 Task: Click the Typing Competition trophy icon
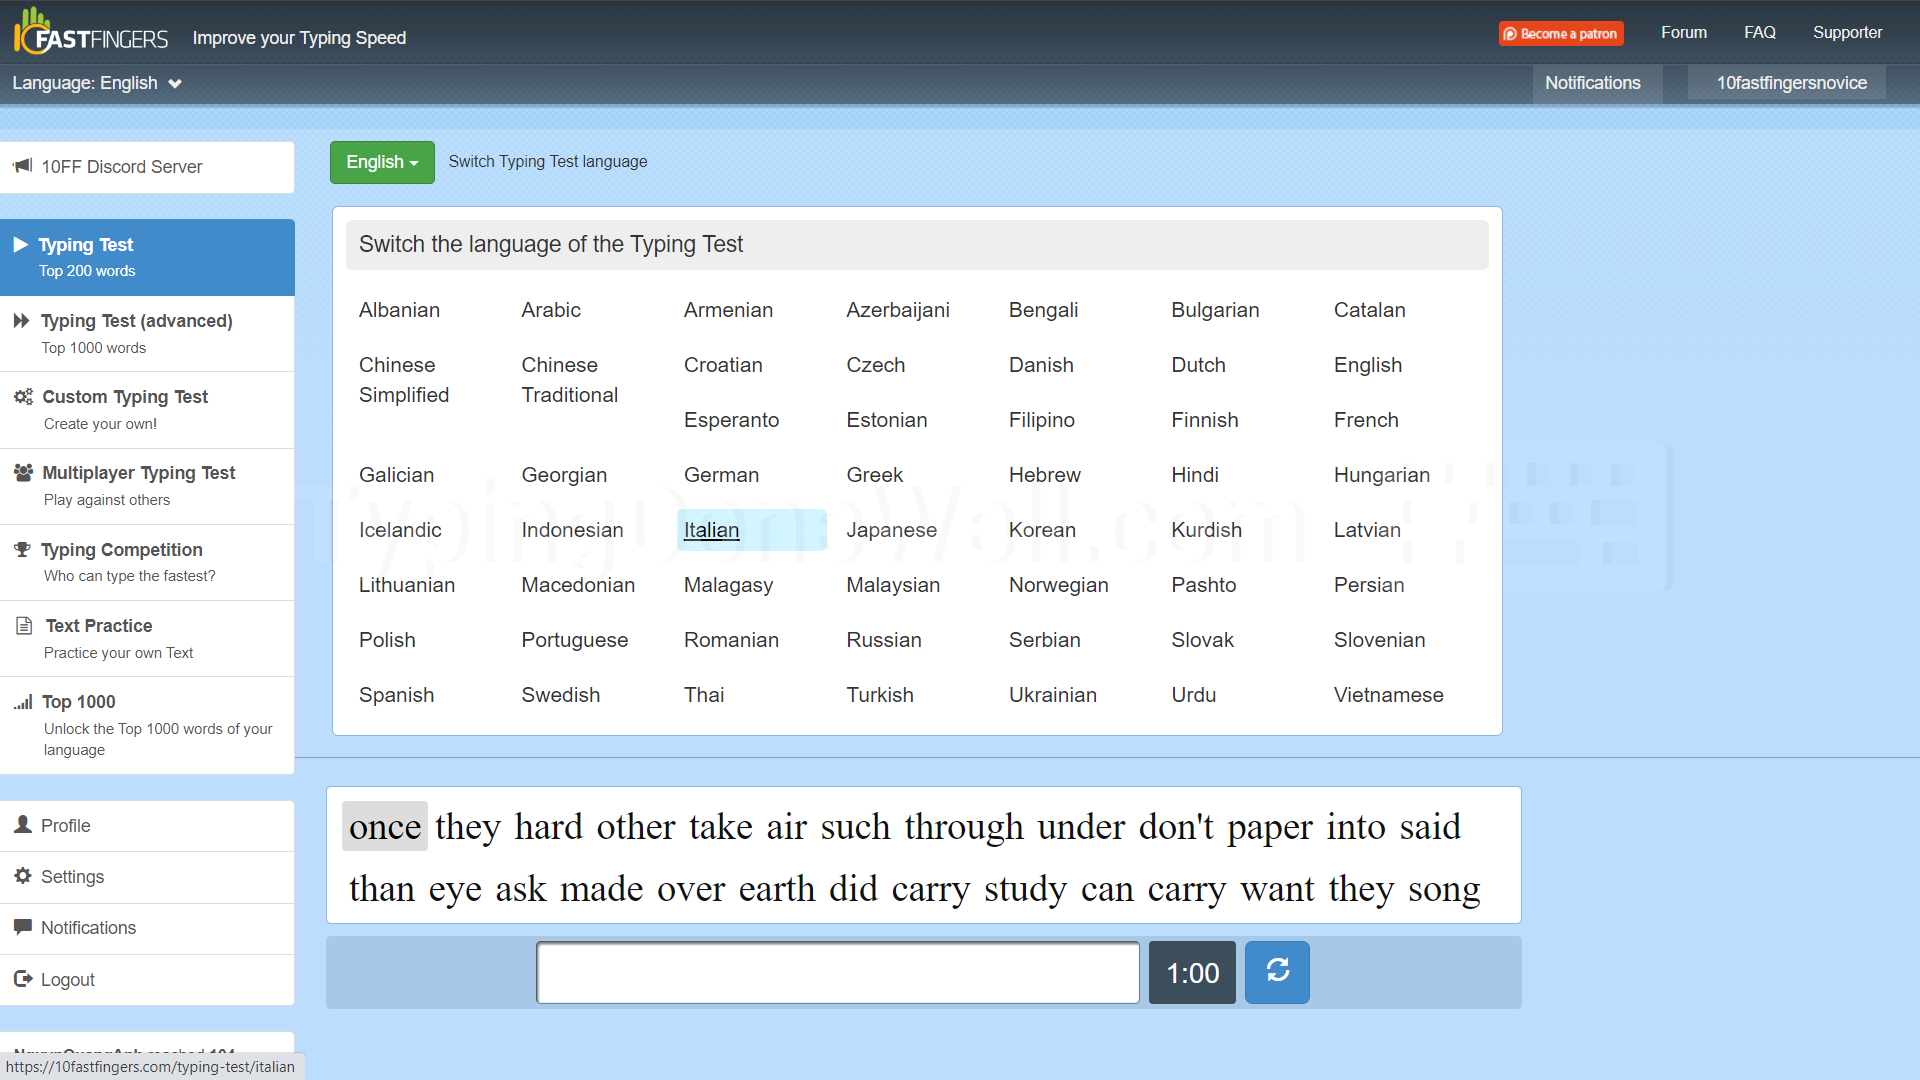tap(22, 549)
